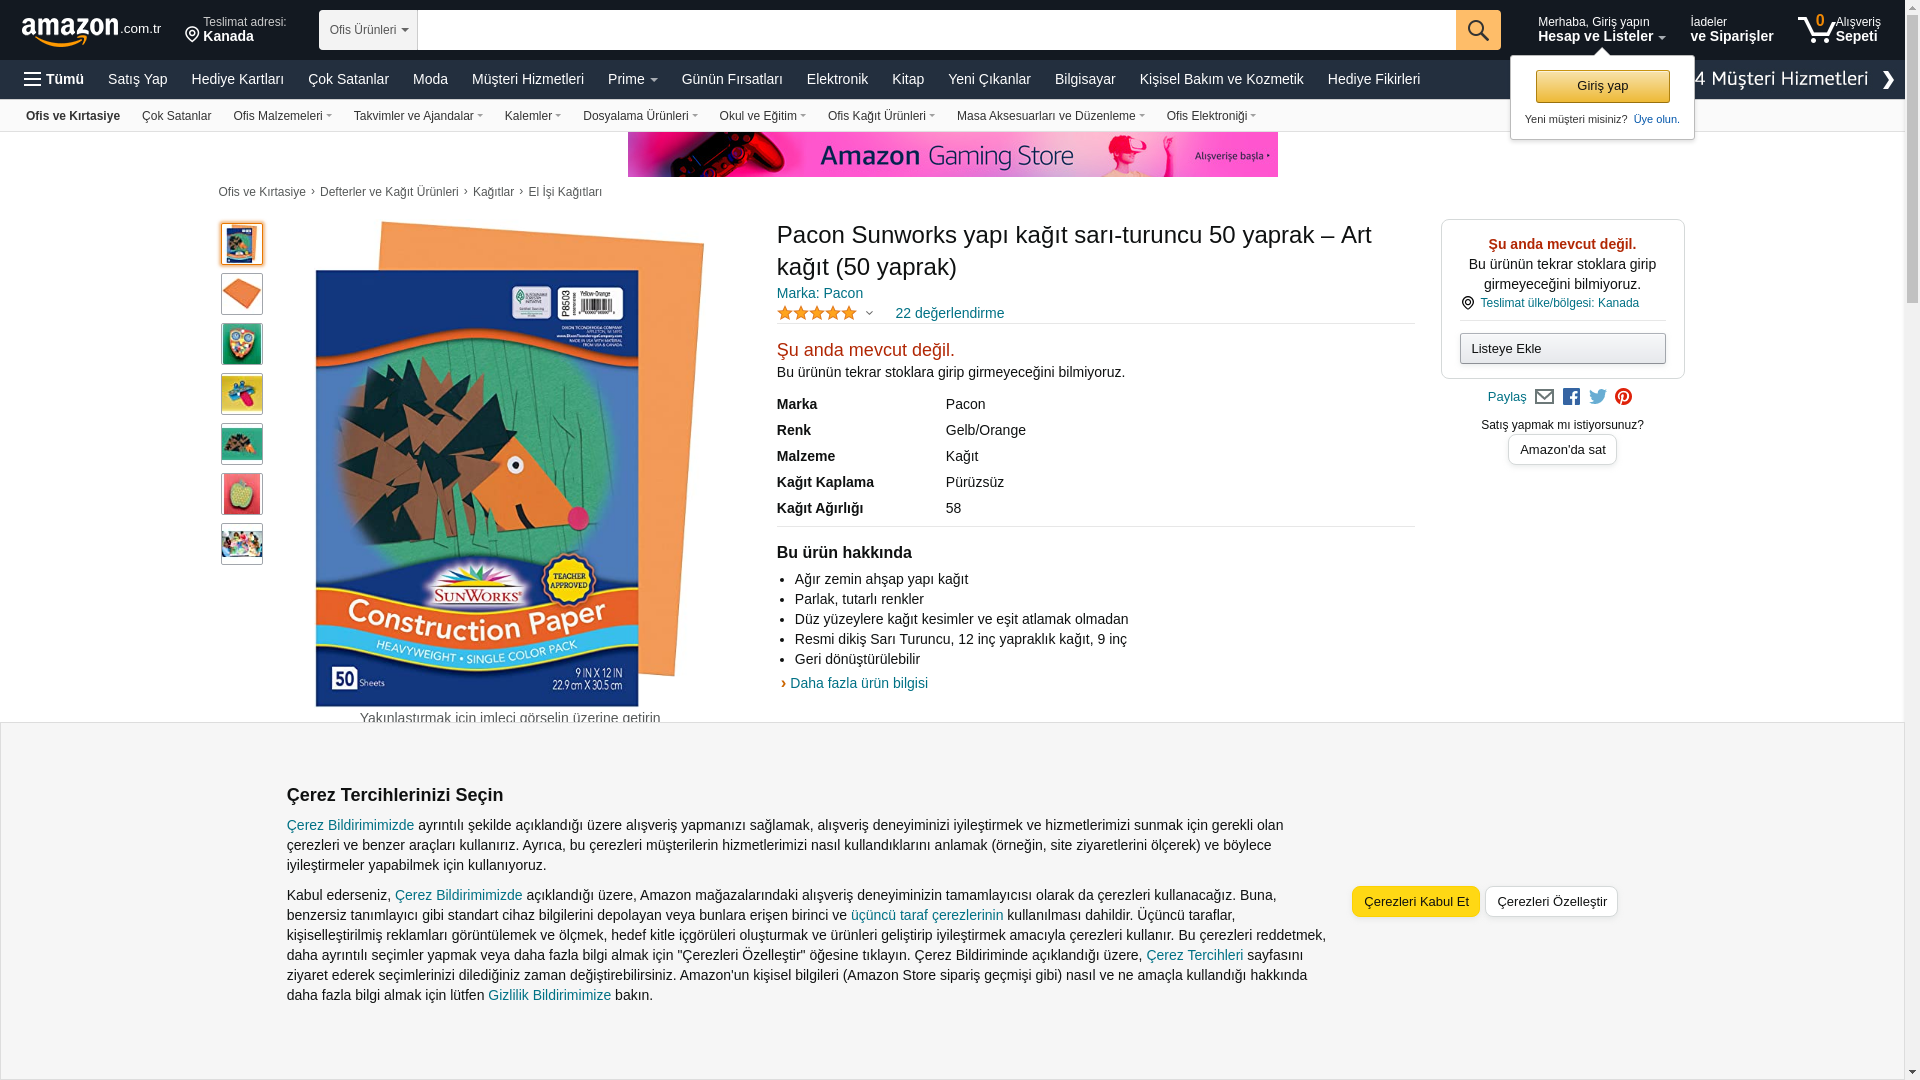
Task: Open the Marka: Pacon brand link
Action: [820, 293]
